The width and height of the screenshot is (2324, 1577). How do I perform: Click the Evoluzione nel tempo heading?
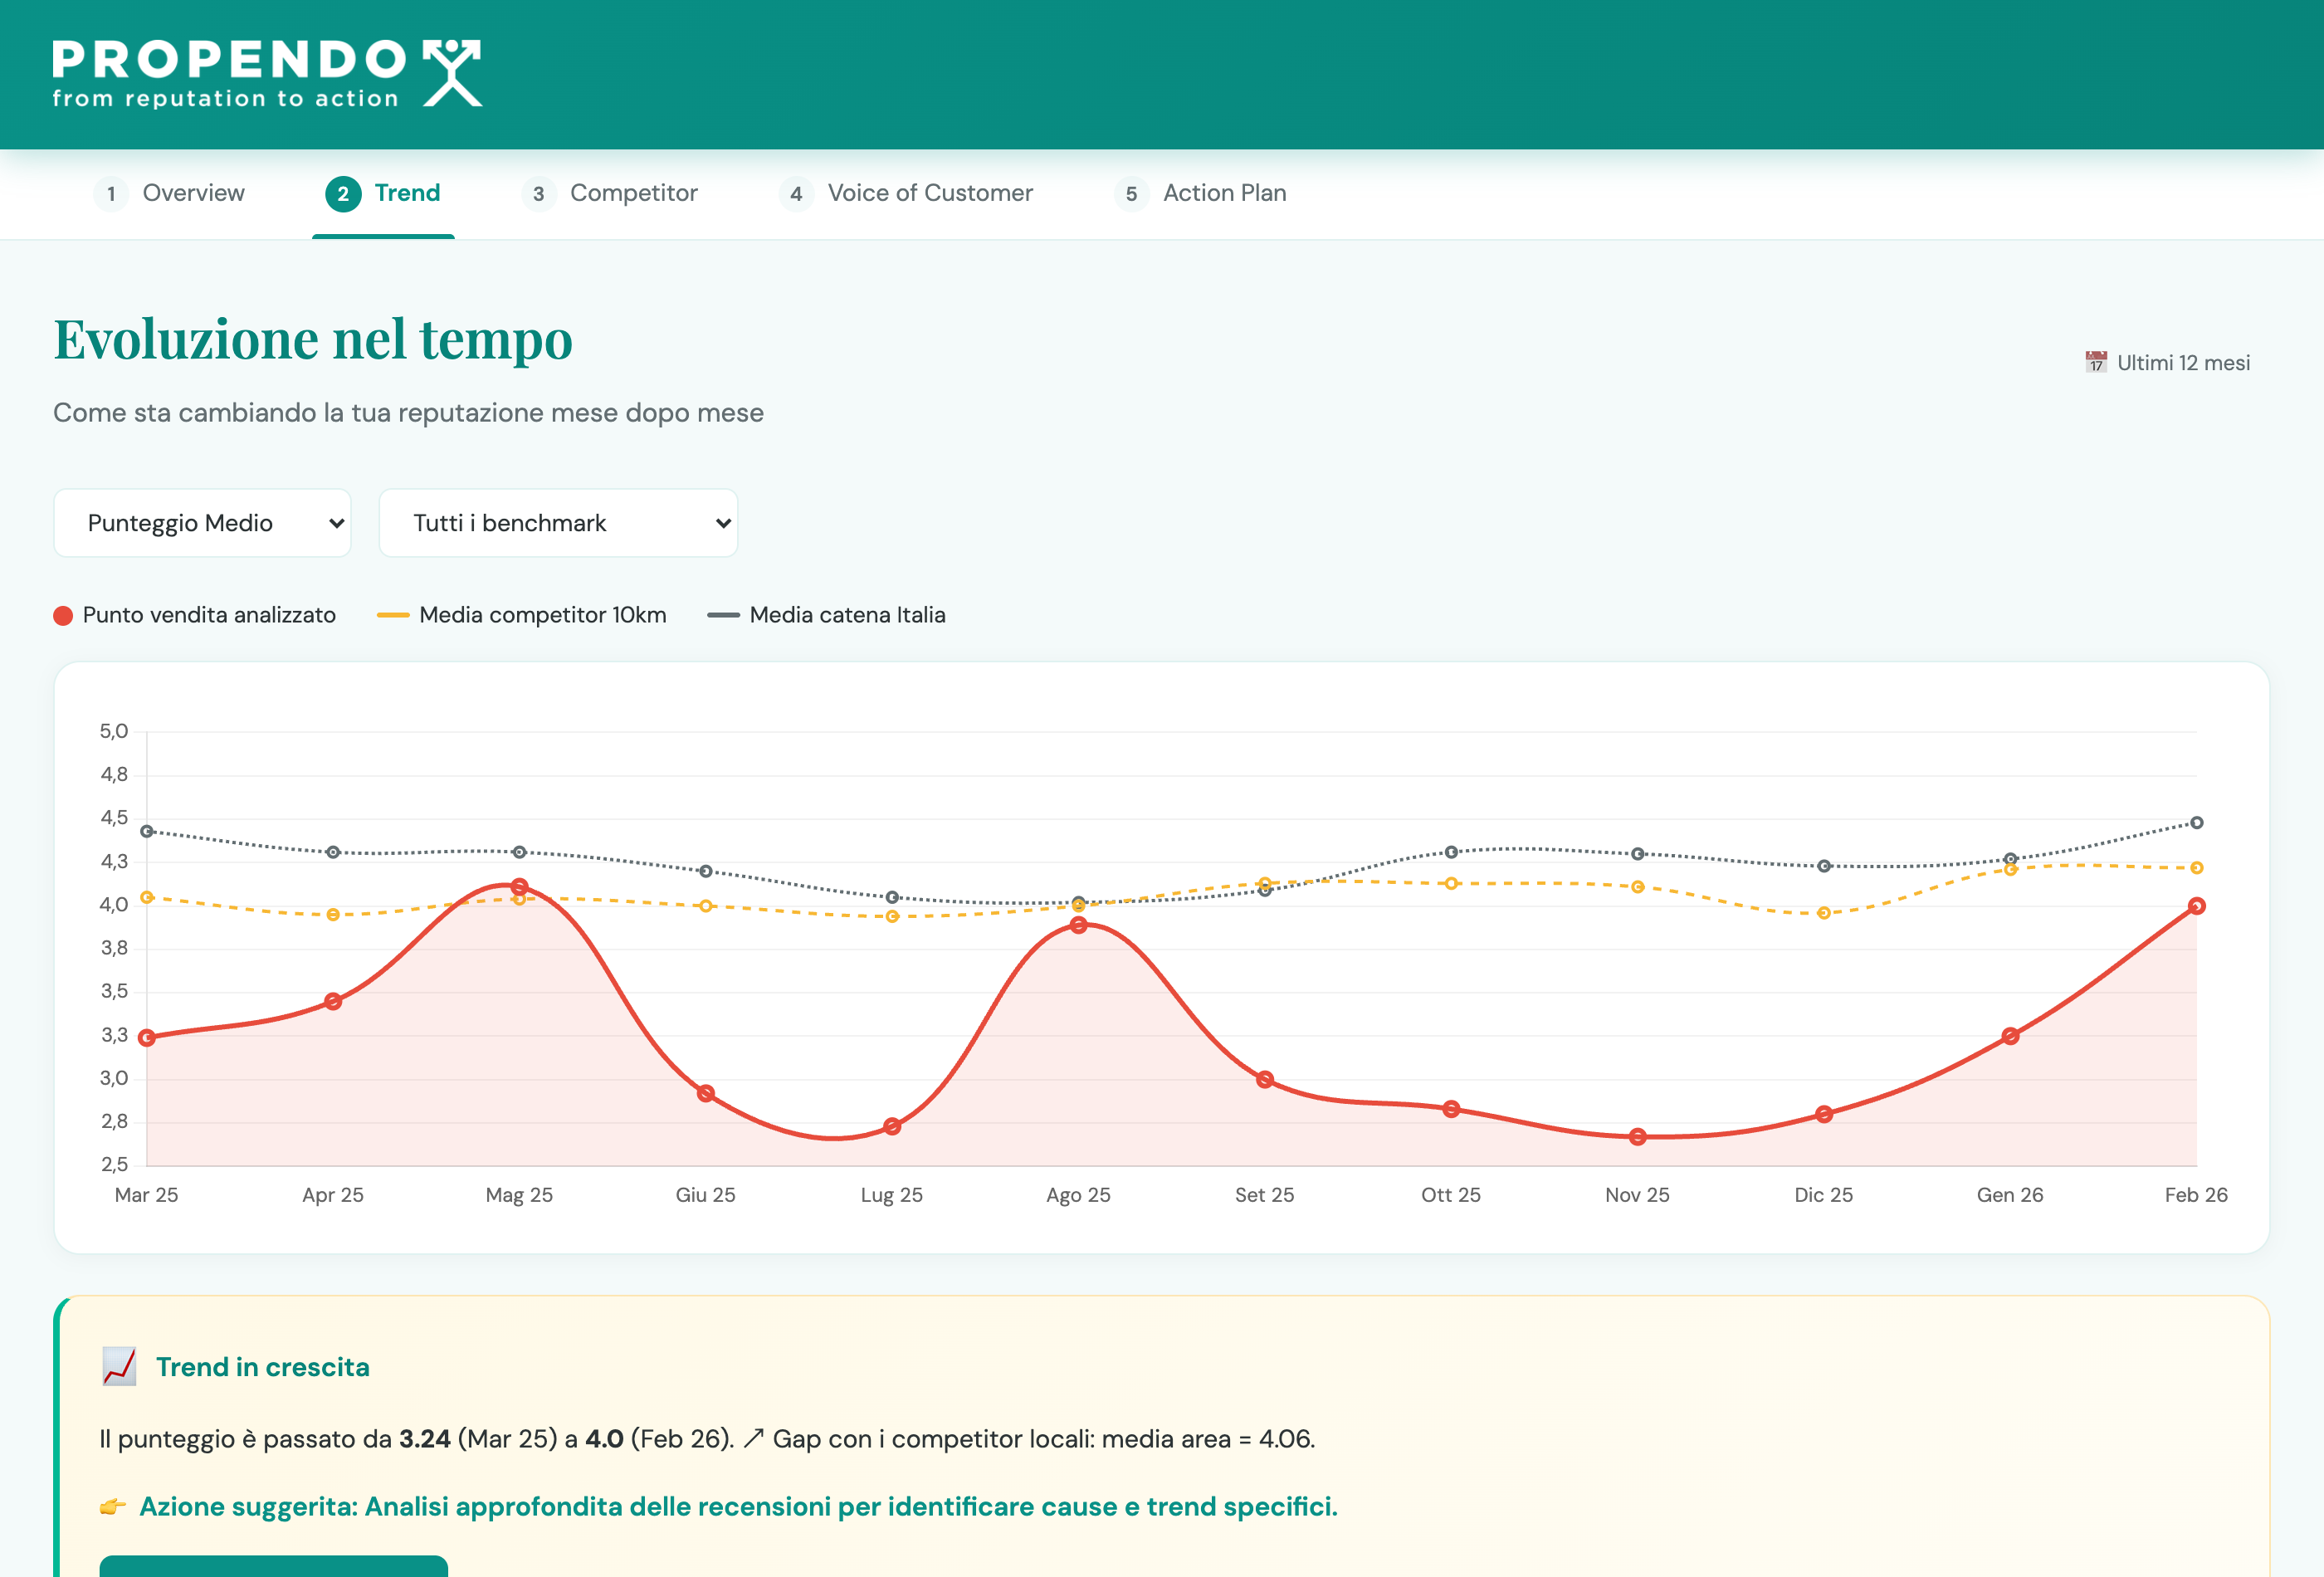click(x=313, y=339)
